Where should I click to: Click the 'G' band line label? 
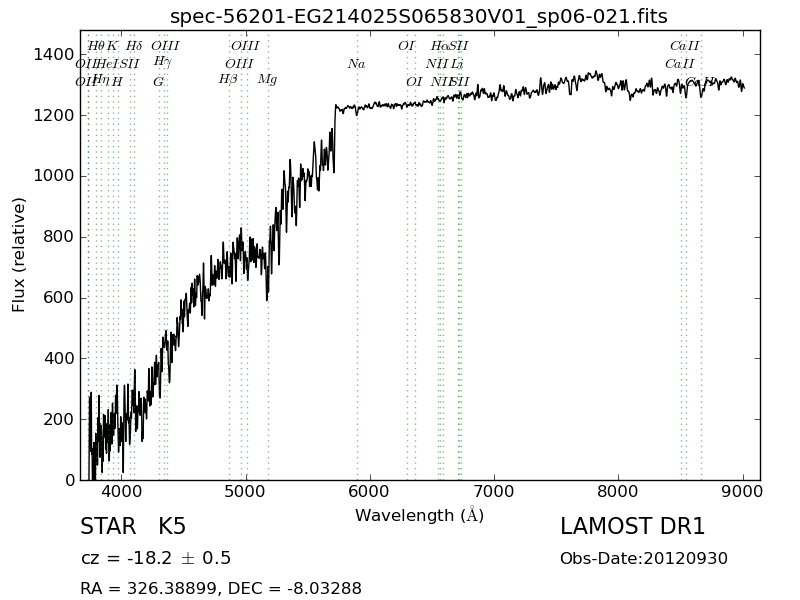(159, 82)
